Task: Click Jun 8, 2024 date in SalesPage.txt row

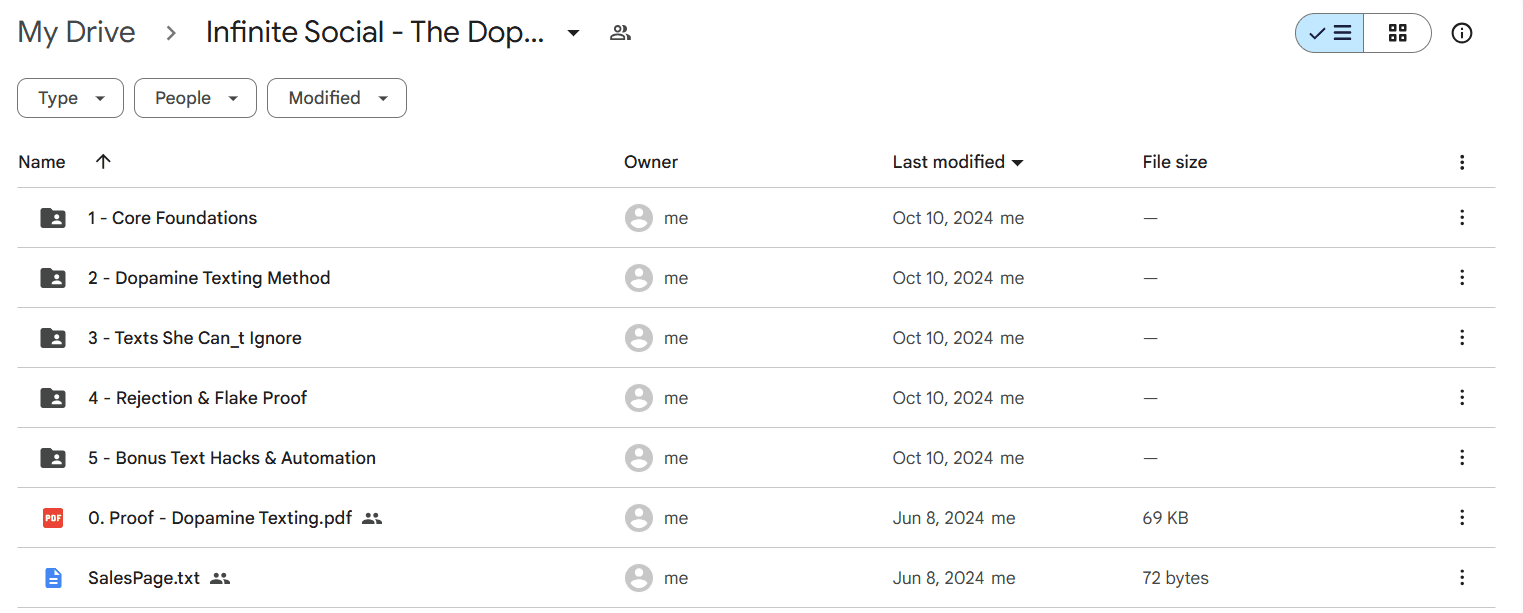Action: click(938, 578)
